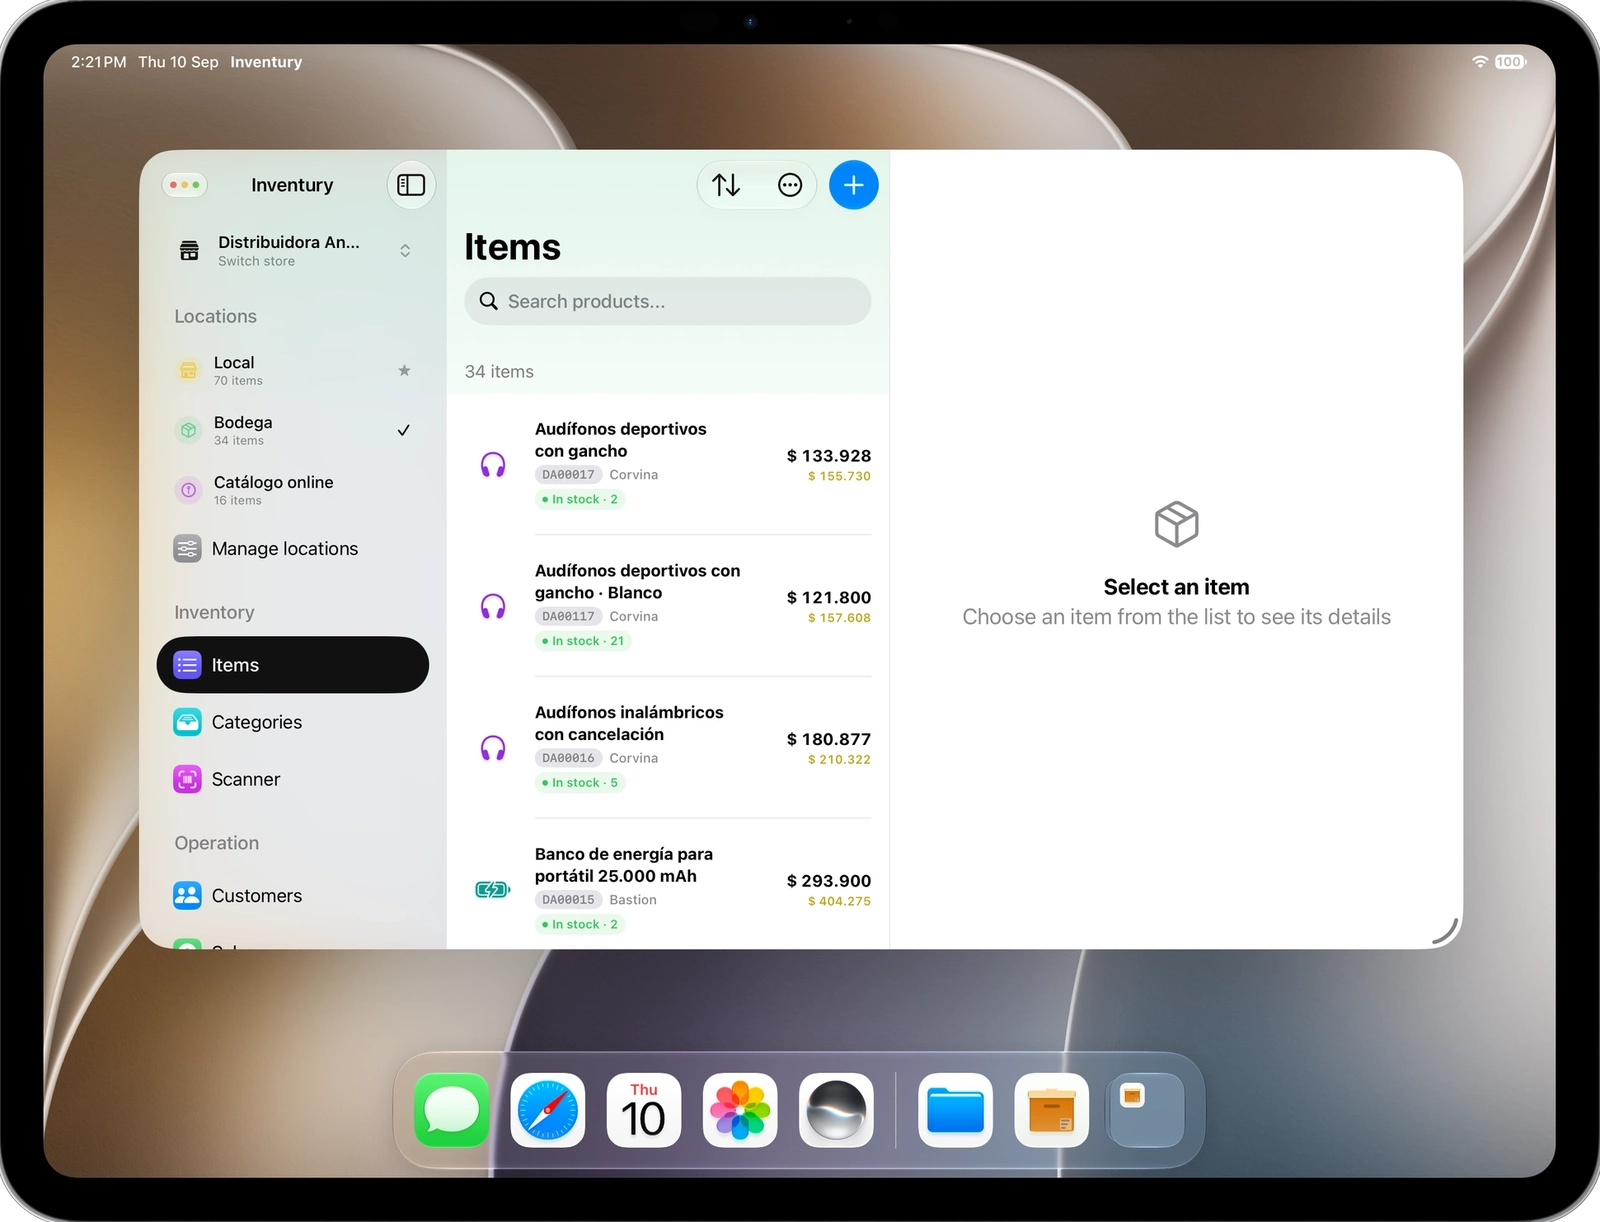Open Audífonos deportivos con gancho DA00017
Image resolution: width=1600 pixels, height=1222 pixels.
click(x=668, y=464)
